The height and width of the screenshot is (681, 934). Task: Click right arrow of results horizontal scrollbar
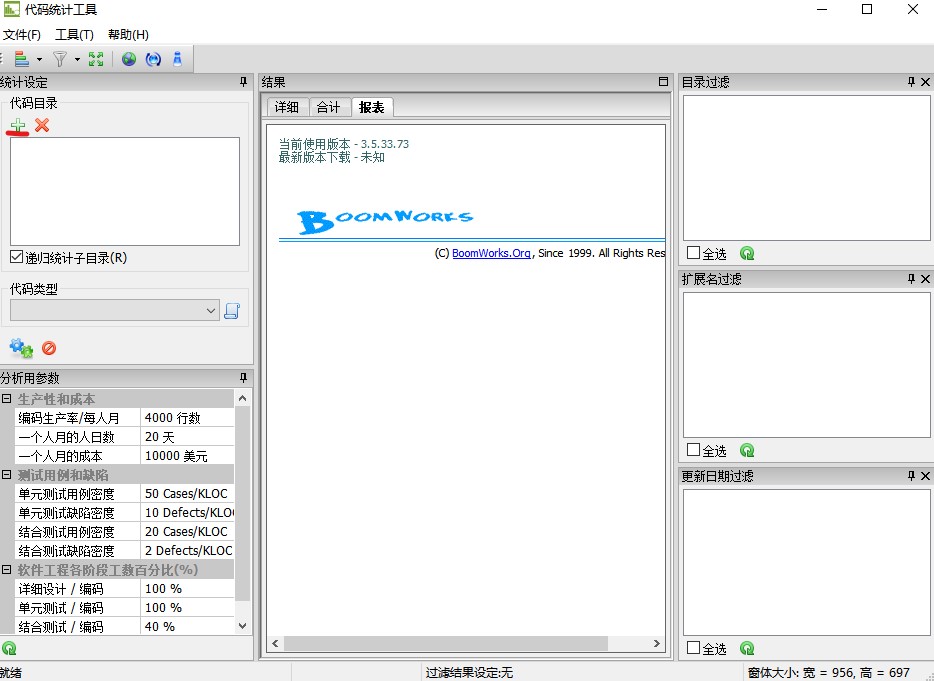(x=656, y=643)
